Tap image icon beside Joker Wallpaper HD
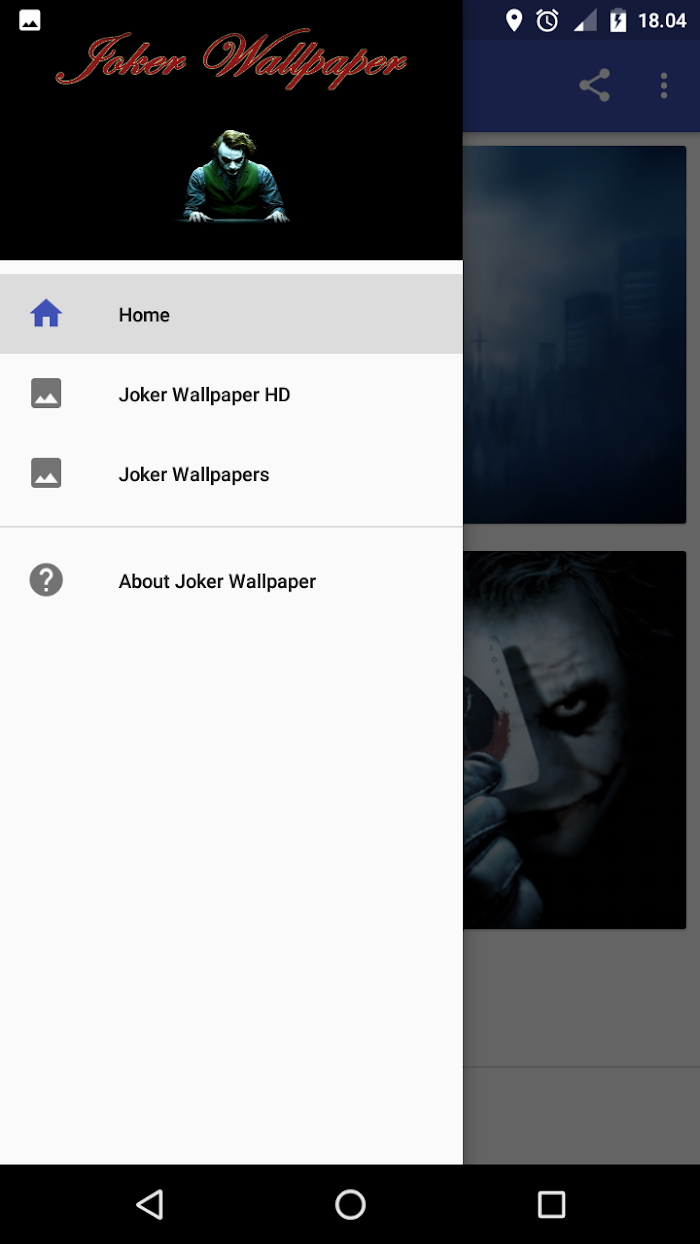 tap(46, 394)
